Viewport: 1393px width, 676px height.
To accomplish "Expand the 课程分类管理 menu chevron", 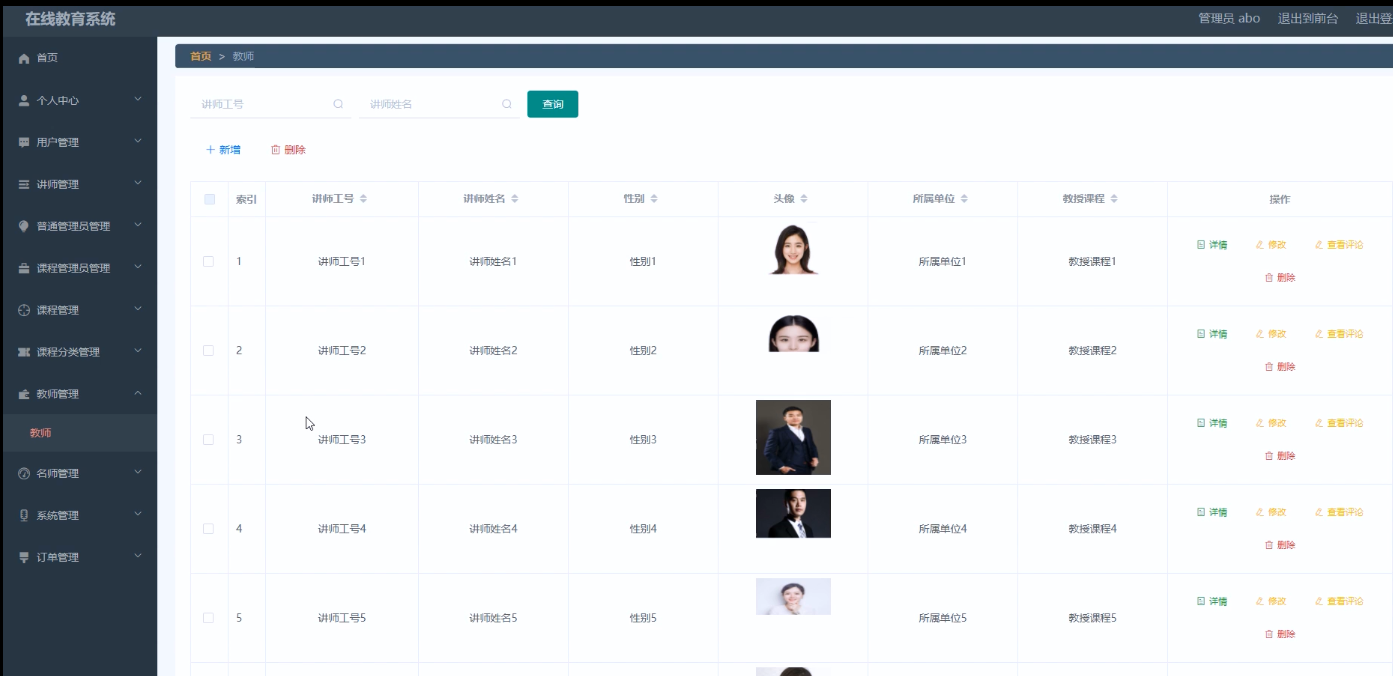I will tap(138, 352).
